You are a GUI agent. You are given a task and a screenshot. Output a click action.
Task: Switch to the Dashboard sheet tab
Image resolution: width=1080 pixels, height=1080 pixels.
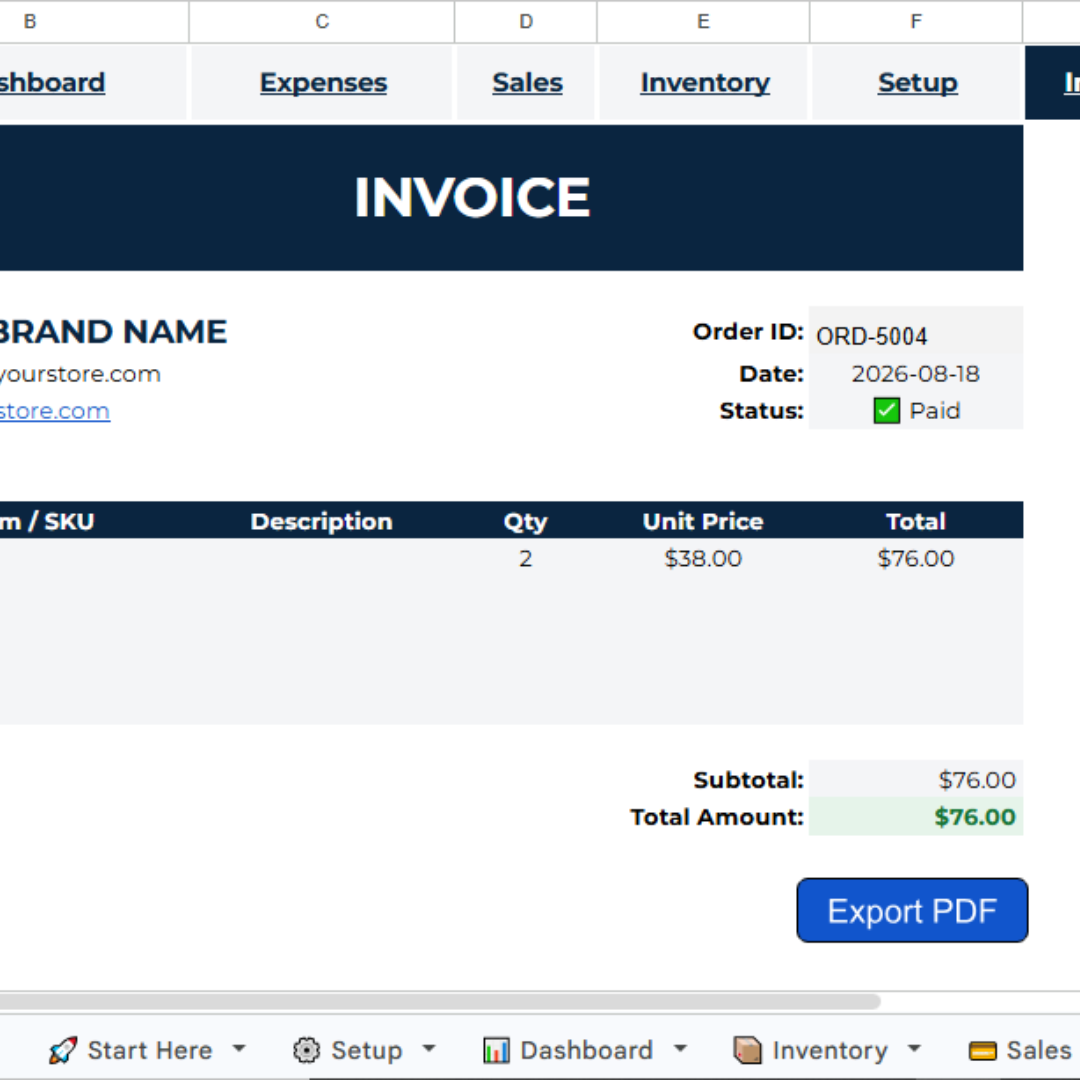(x=586, y=1050)
